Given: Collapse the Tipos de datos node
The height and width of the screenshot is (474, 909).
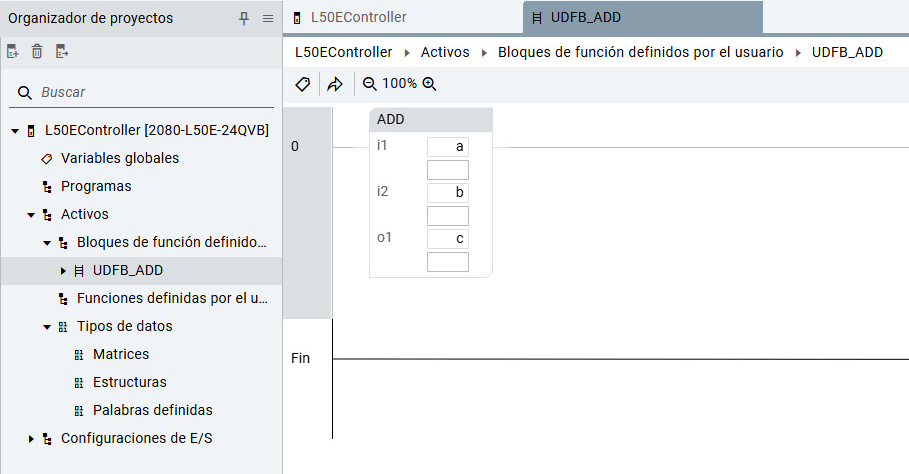Looking at the screenshot, I should (x=47, y=326).
